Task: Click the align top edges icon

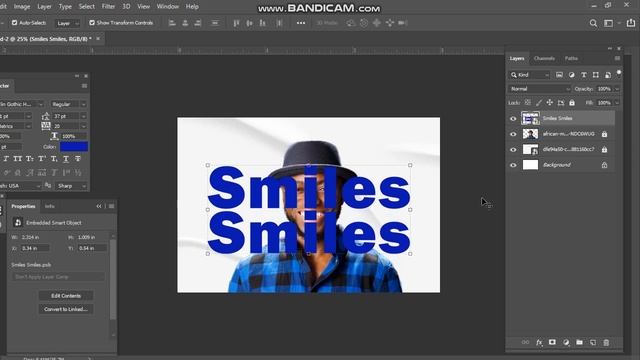Action: [236, 23]
